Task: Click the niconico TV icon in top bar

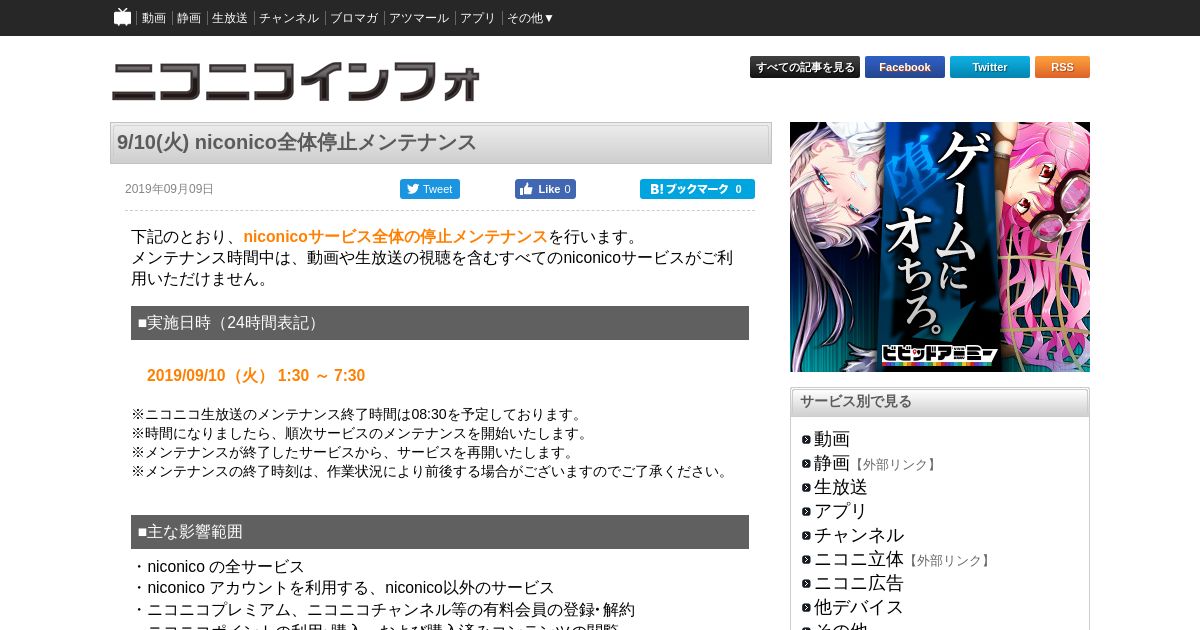Action: pyautogui.click(x=122, y=17)
